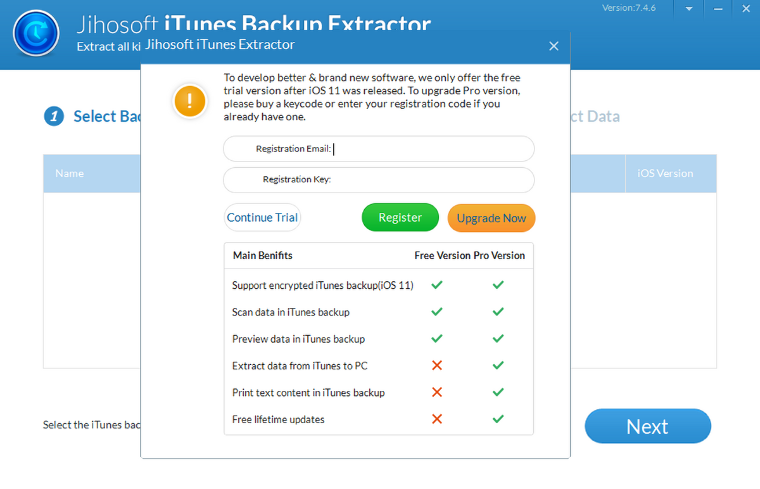Viewport: 760px width, 489px height.
Task: Click Free Version red X for Extract data row
Action: tap(437, 365)
